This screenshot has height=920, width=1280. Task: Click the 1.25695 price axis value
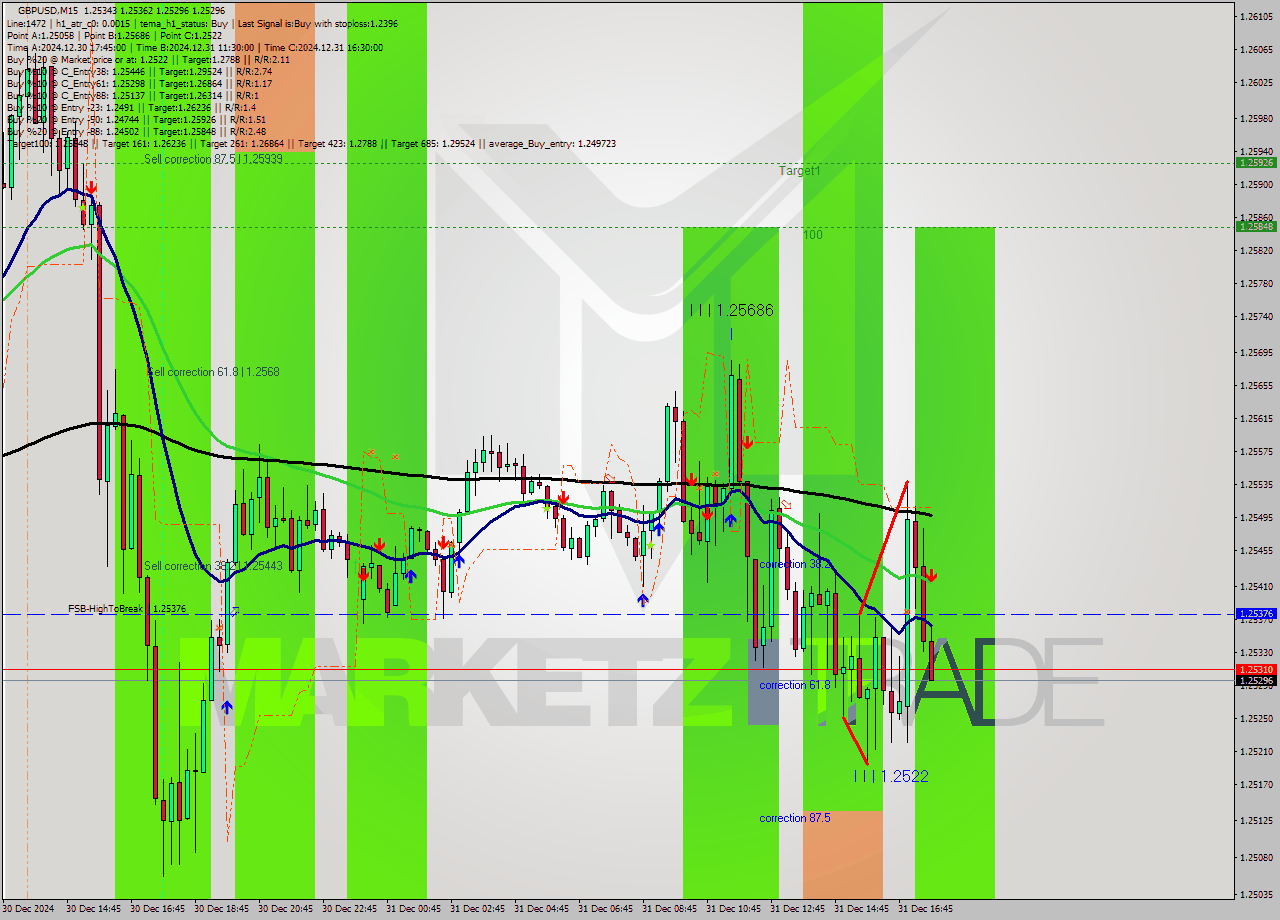(x=1256, y=352)
